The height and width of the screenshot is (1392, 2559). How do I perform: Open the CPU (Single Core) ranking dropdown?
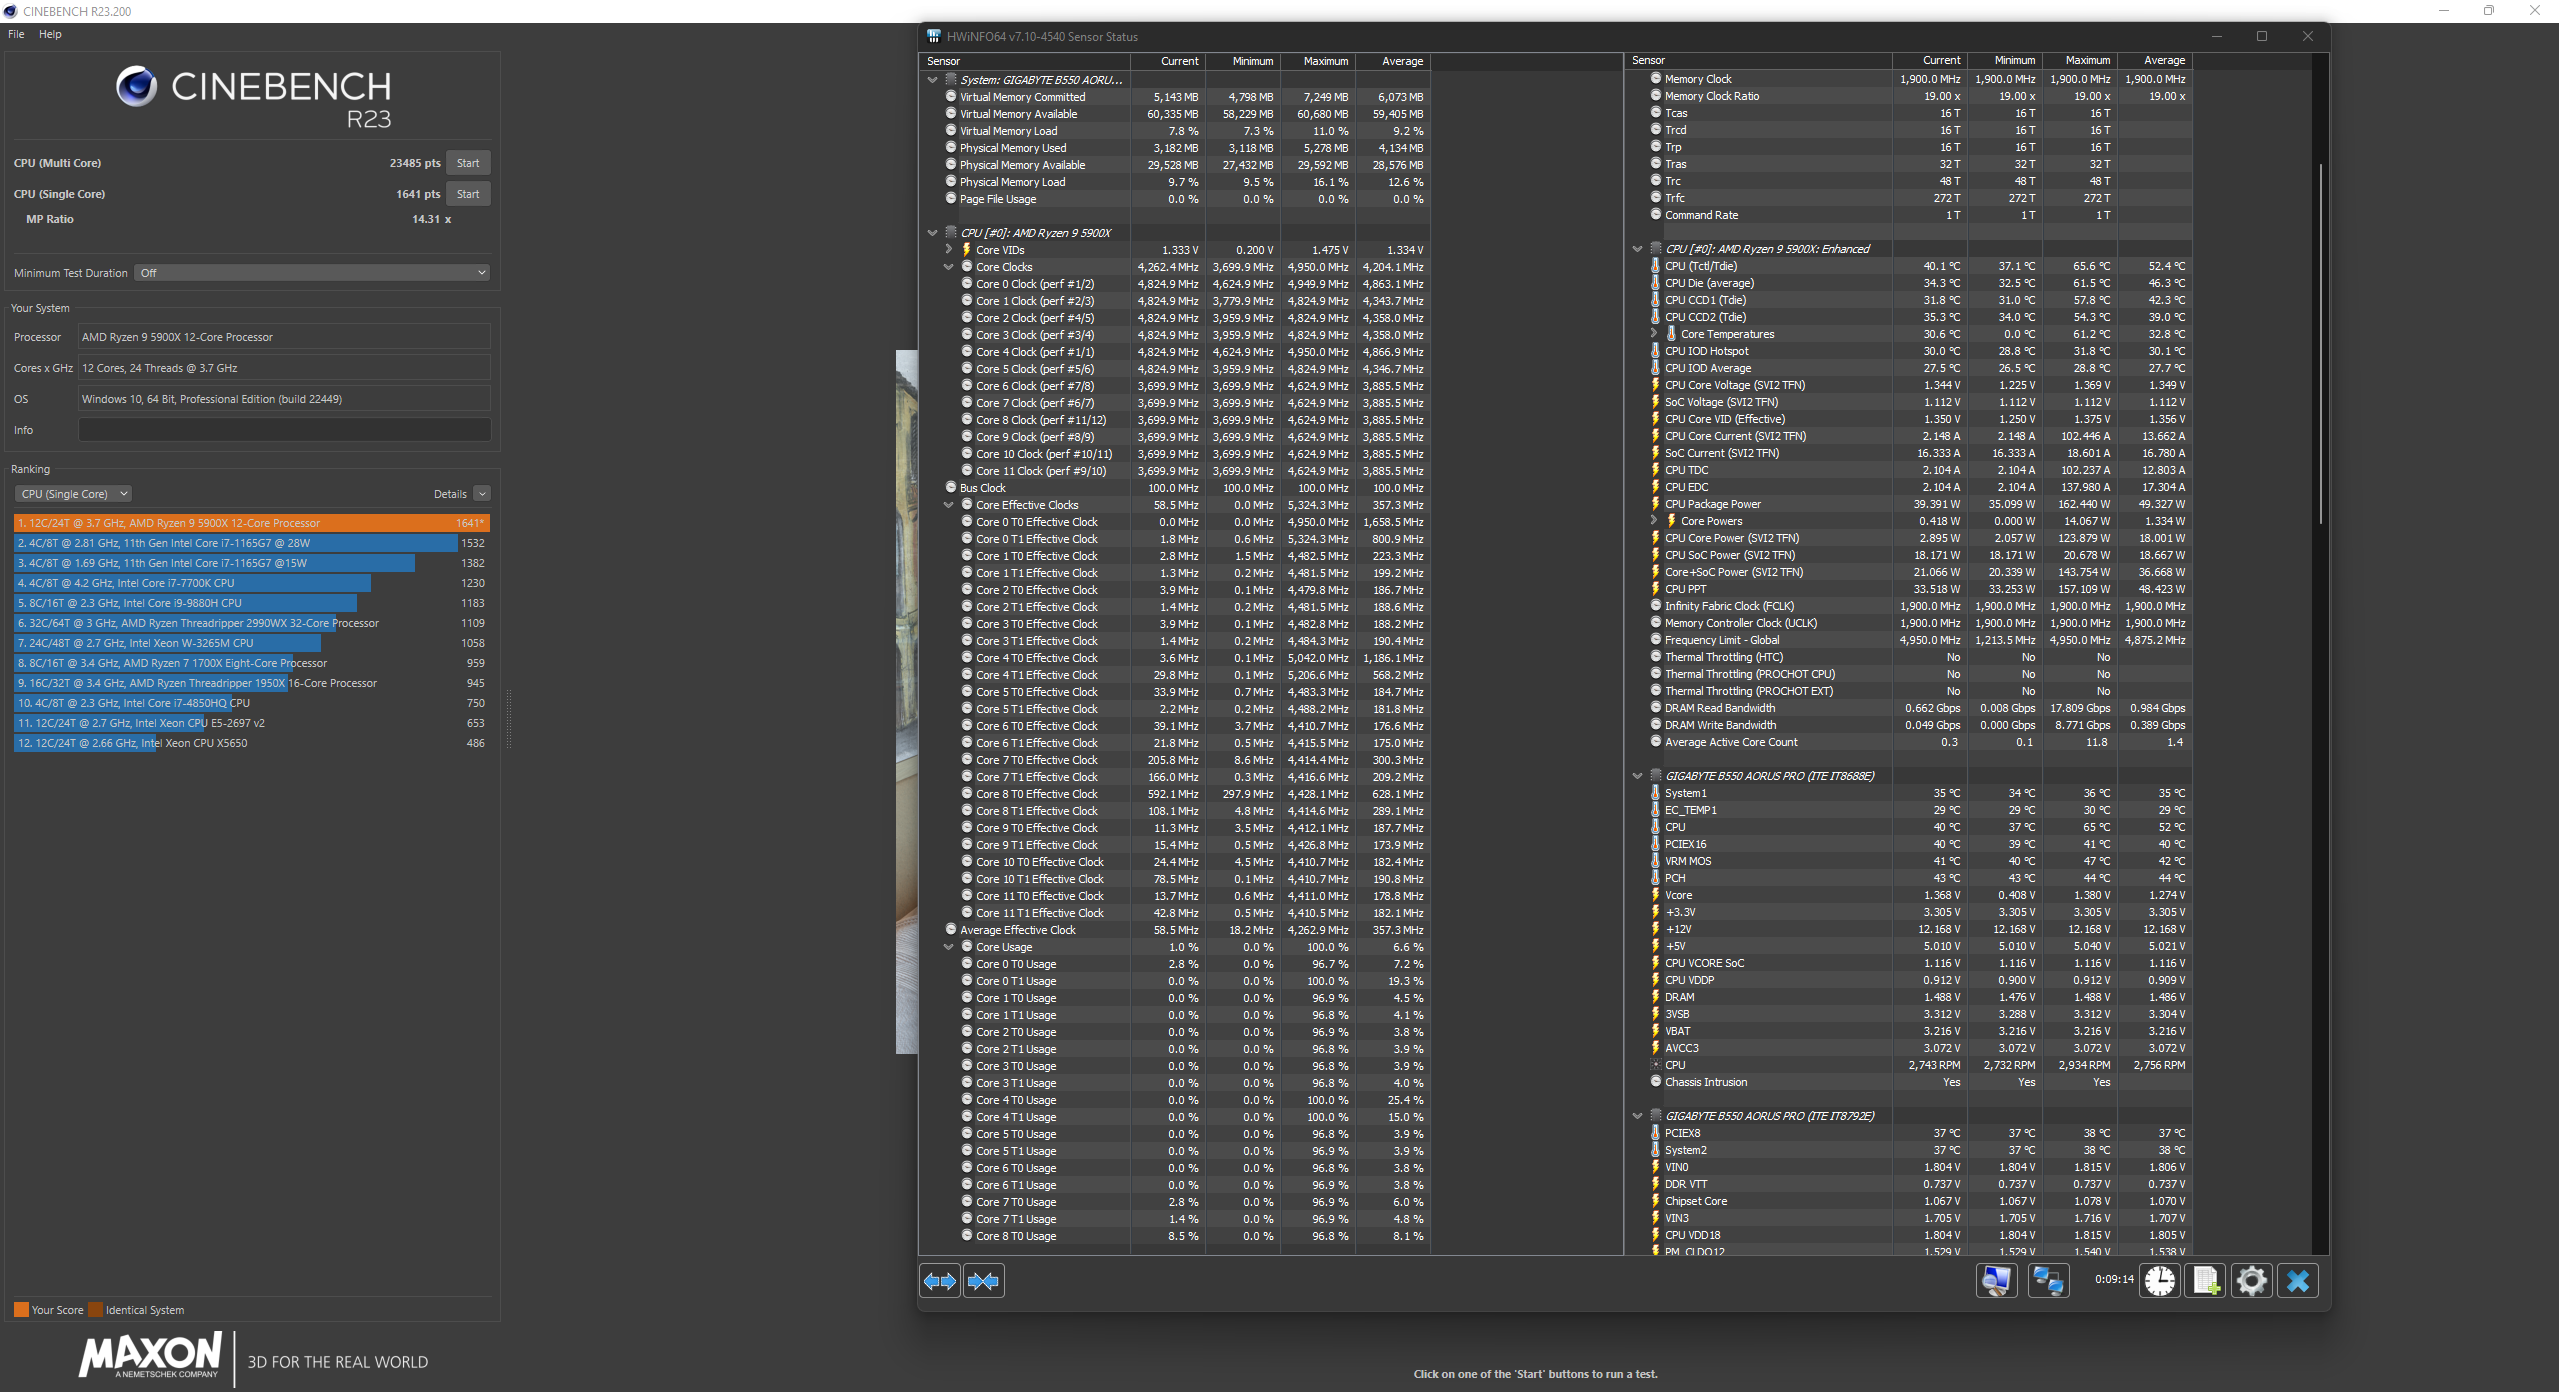click(x=73, y=494)
